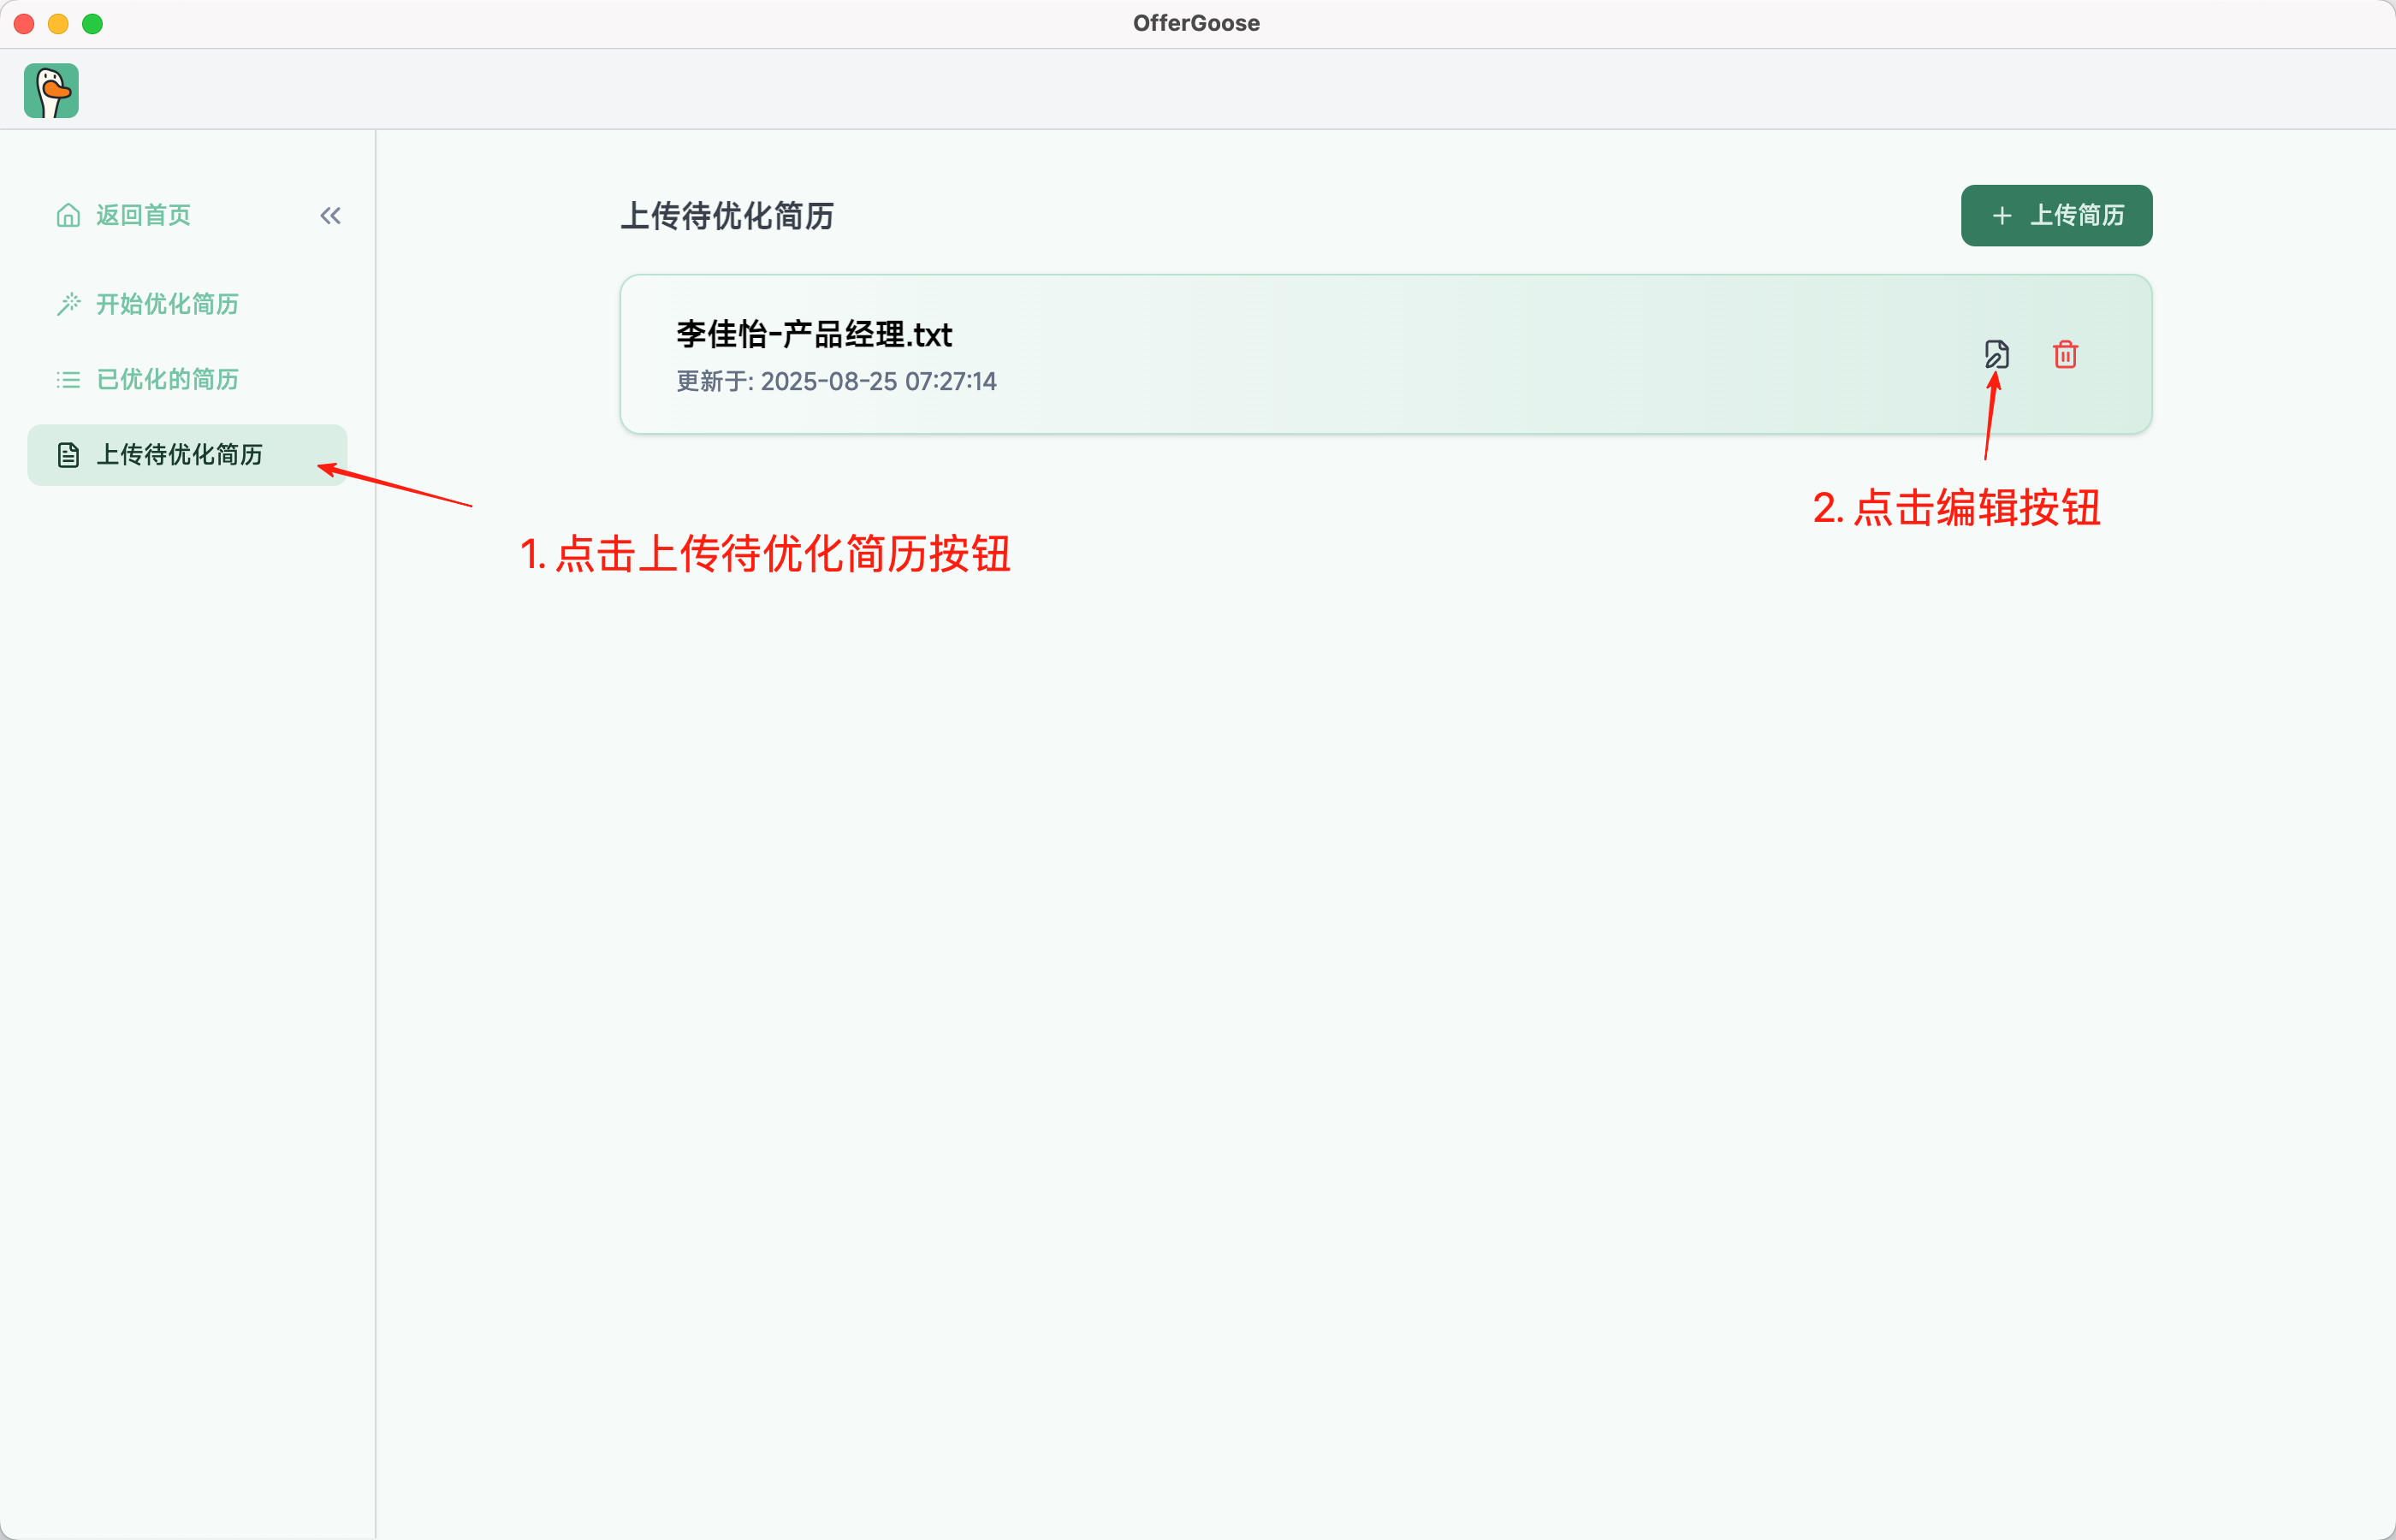The width and height of the screenshot is (2396, 1540).
Task: Click the list icon beside 已优化的简历
Action: pyautogui.click(x=68, y=380)
